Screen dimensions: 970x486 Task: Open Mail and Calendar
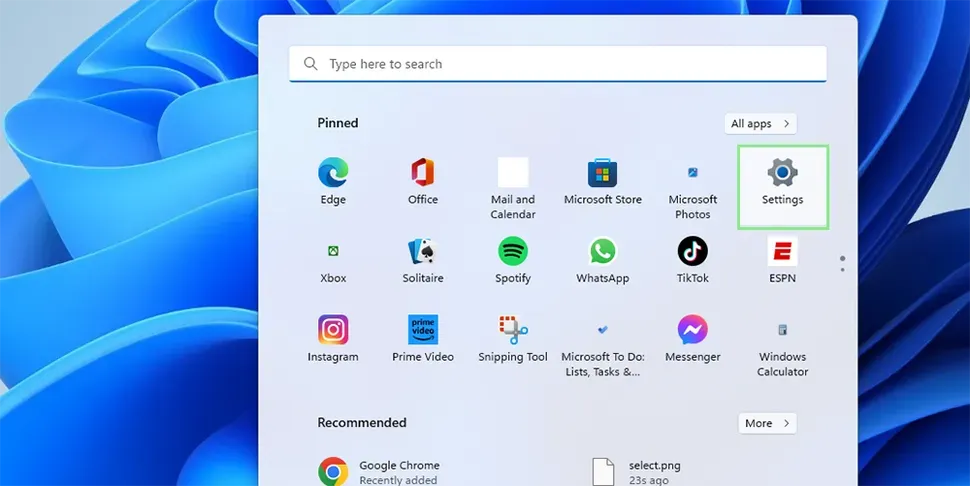[513, 188]
